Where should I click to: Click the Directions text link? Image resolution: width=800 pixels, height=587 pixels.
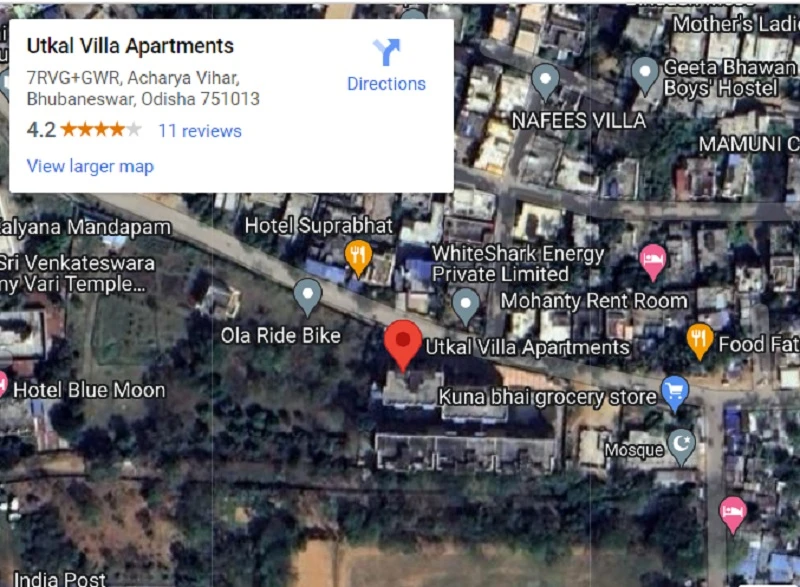pos(386,84)
